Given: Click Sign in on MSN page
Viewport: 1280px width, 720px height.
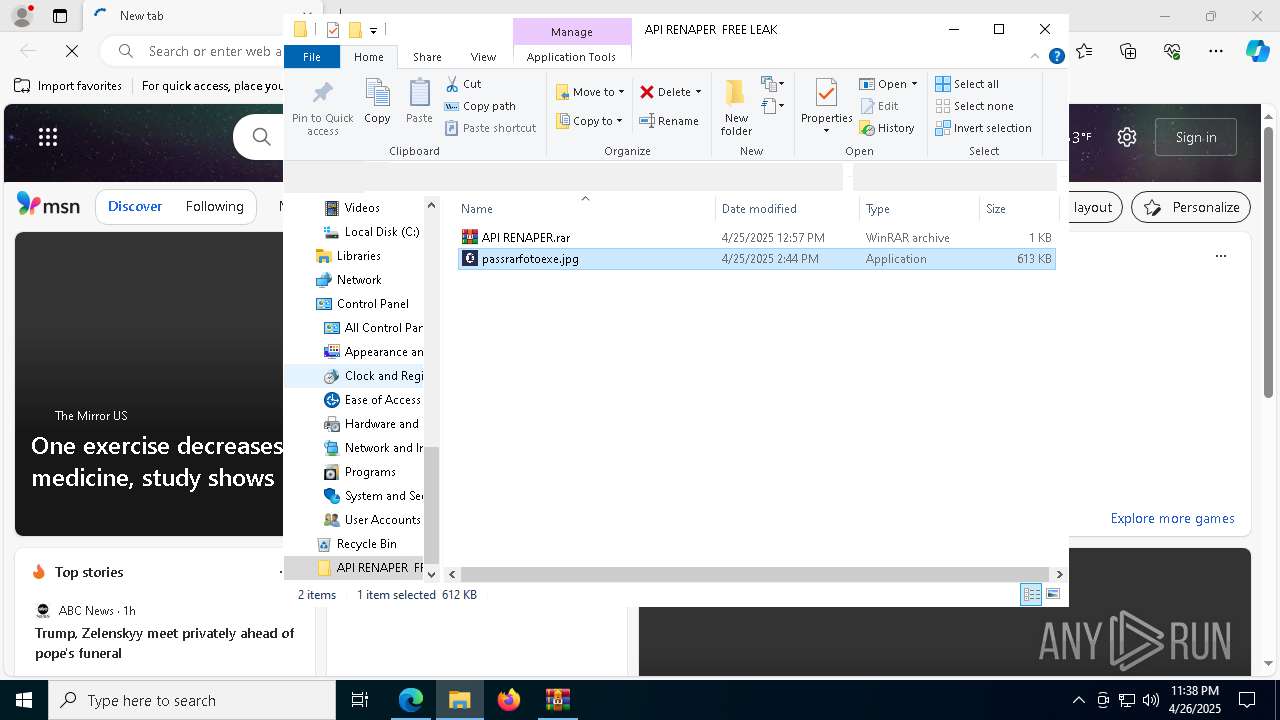Looking at the screenshot, I should (x=1195, y=137).
